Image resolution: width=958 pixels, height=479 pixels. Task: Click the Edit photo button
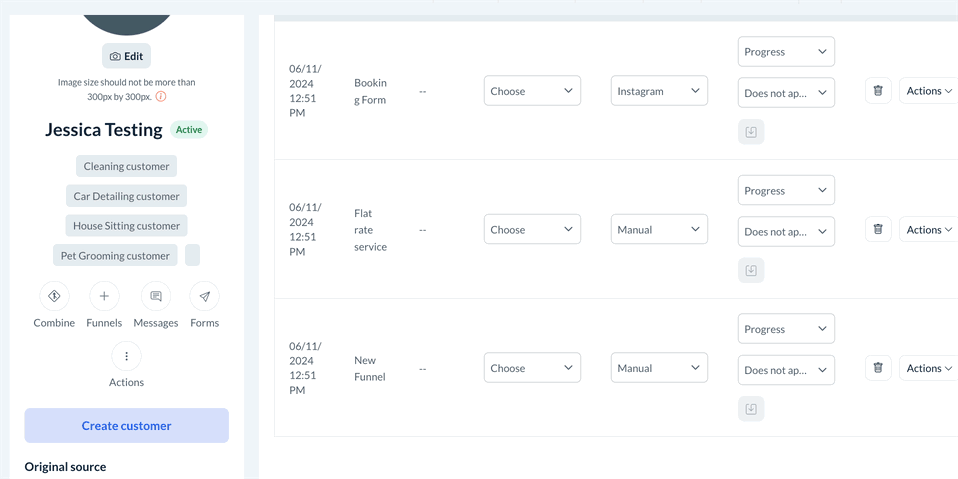(126, 56)
